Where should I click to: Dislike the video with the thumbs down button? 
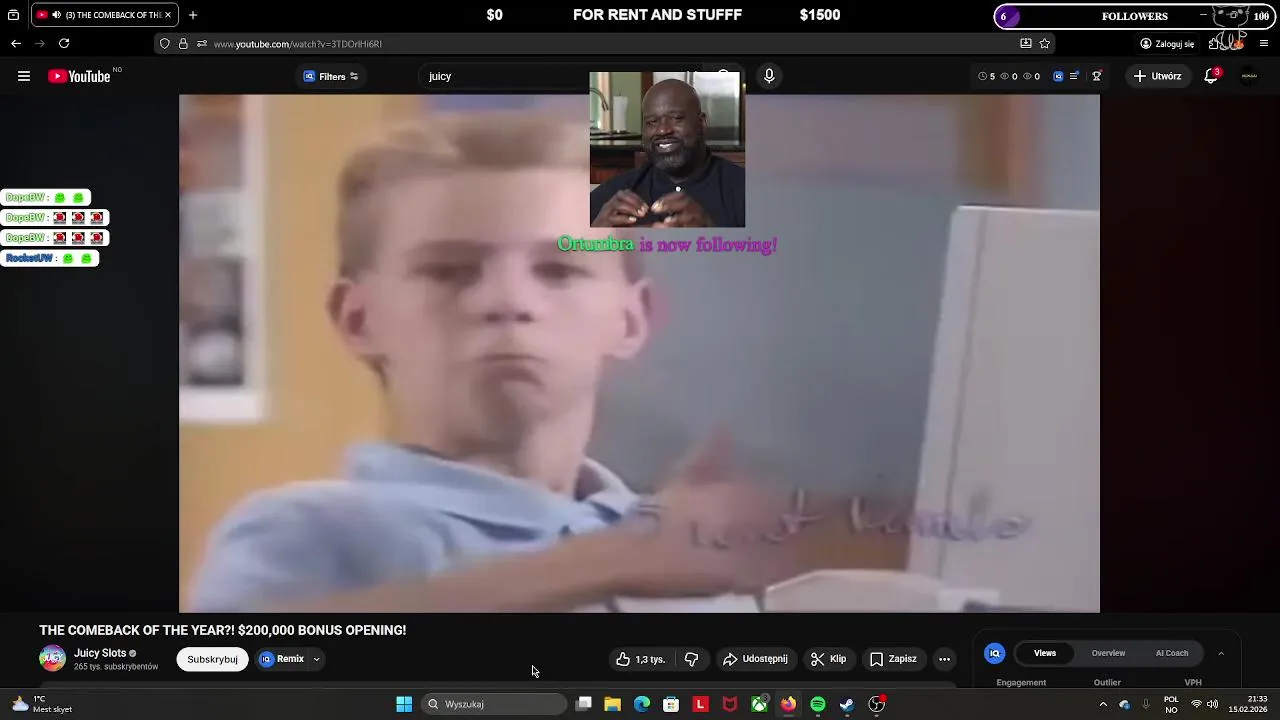[x=691, y=659]
